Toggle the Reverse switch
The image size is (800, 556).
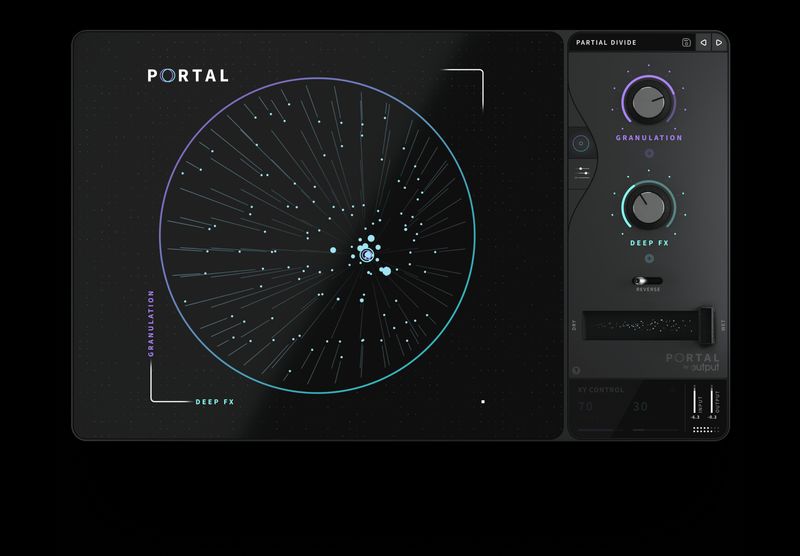[x=647, y=281]
